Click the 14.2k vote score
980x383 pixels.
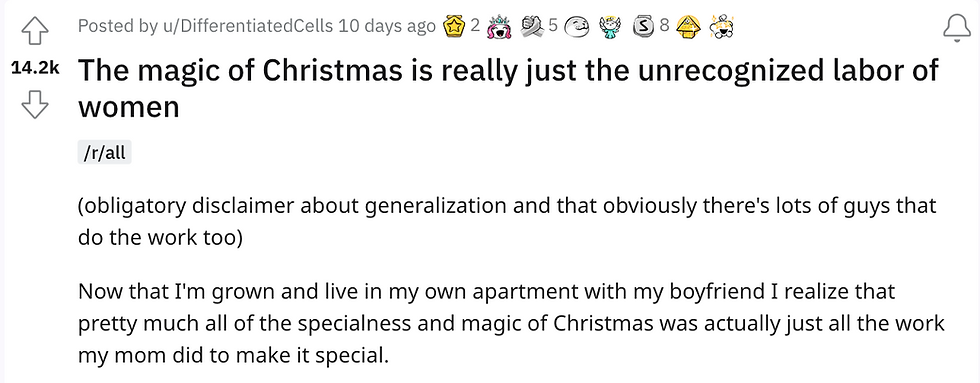click(35, 69)
